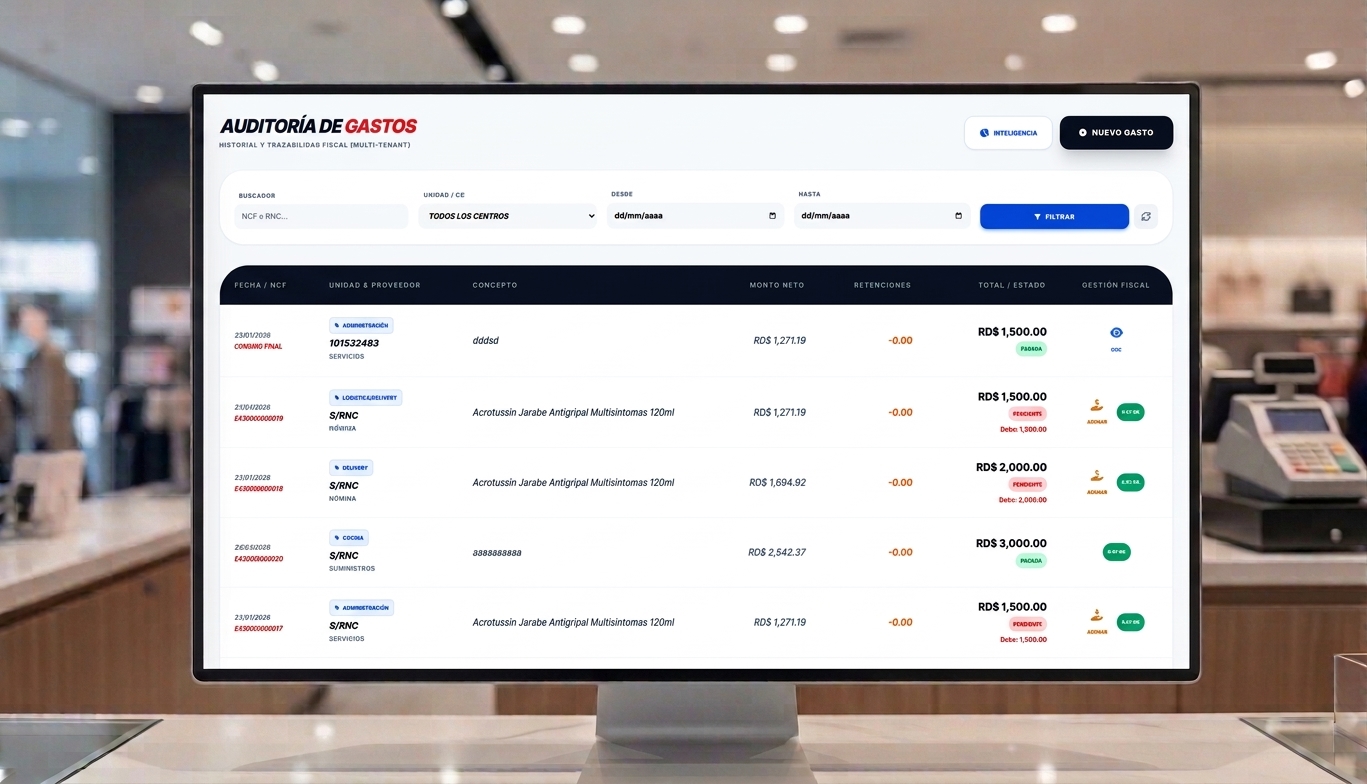This screenshot has height=784, width=1367.
Task: Click the Desde dd/mm/aaaa date field
Action: [696, 216]
